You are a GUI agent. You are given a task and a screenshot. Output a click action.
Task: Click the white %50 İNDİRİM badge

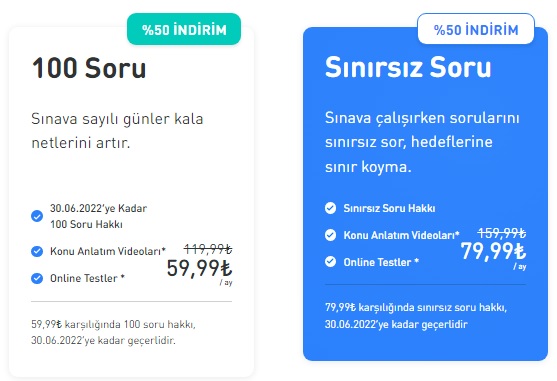(476, 29)
